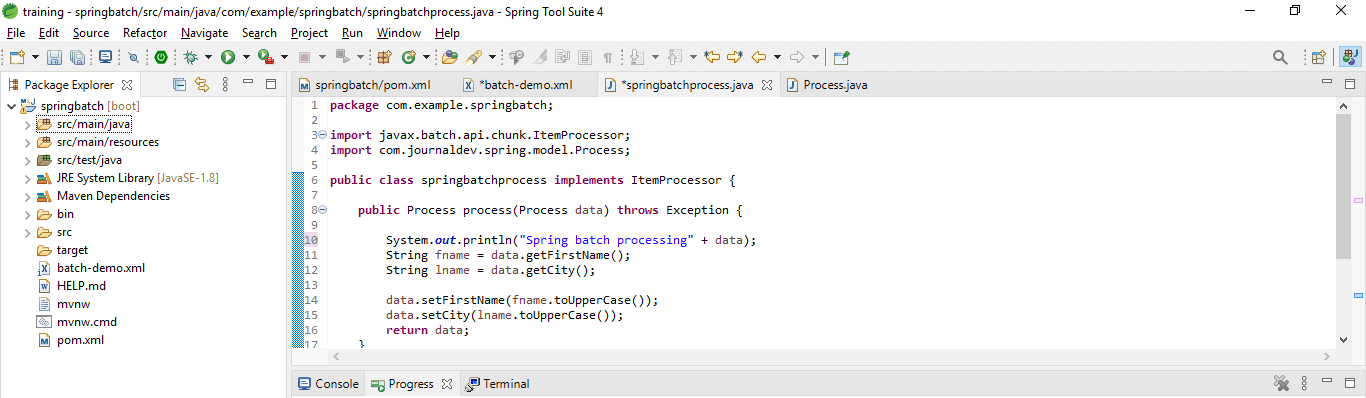Click Remove All Finished Operations in Progress view

tap(1282, 383)
